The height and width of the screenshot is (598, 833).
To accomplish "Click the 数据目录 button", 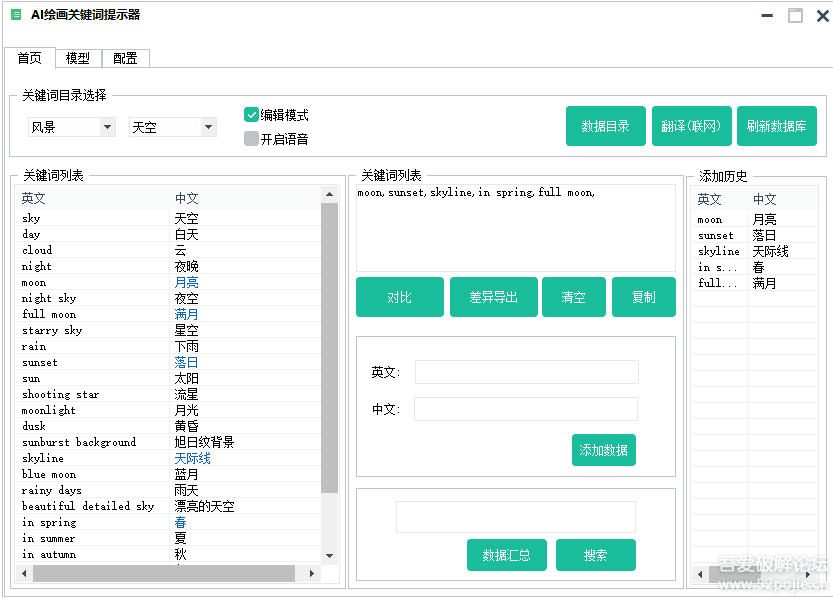I will click(606, 126).
